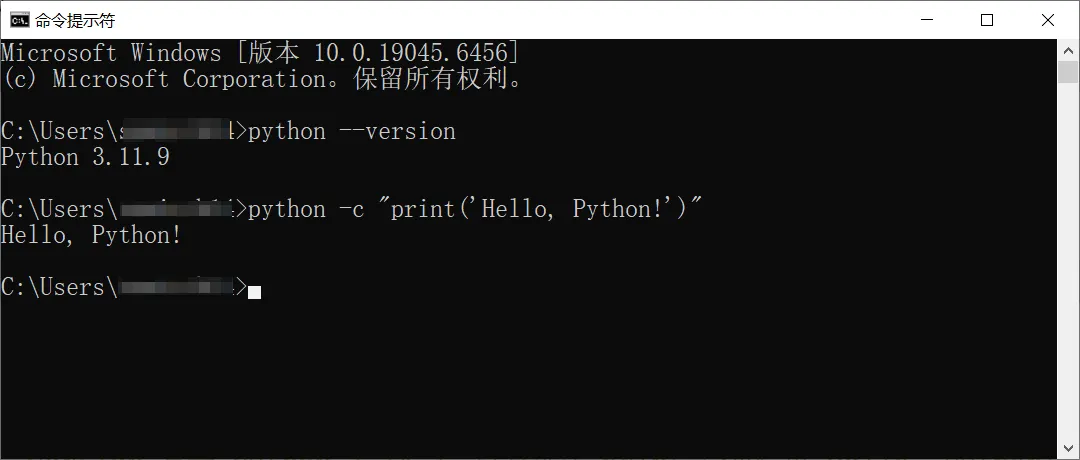
Task: Open the Command Prompt system menu icon
Action: point(18,20)
